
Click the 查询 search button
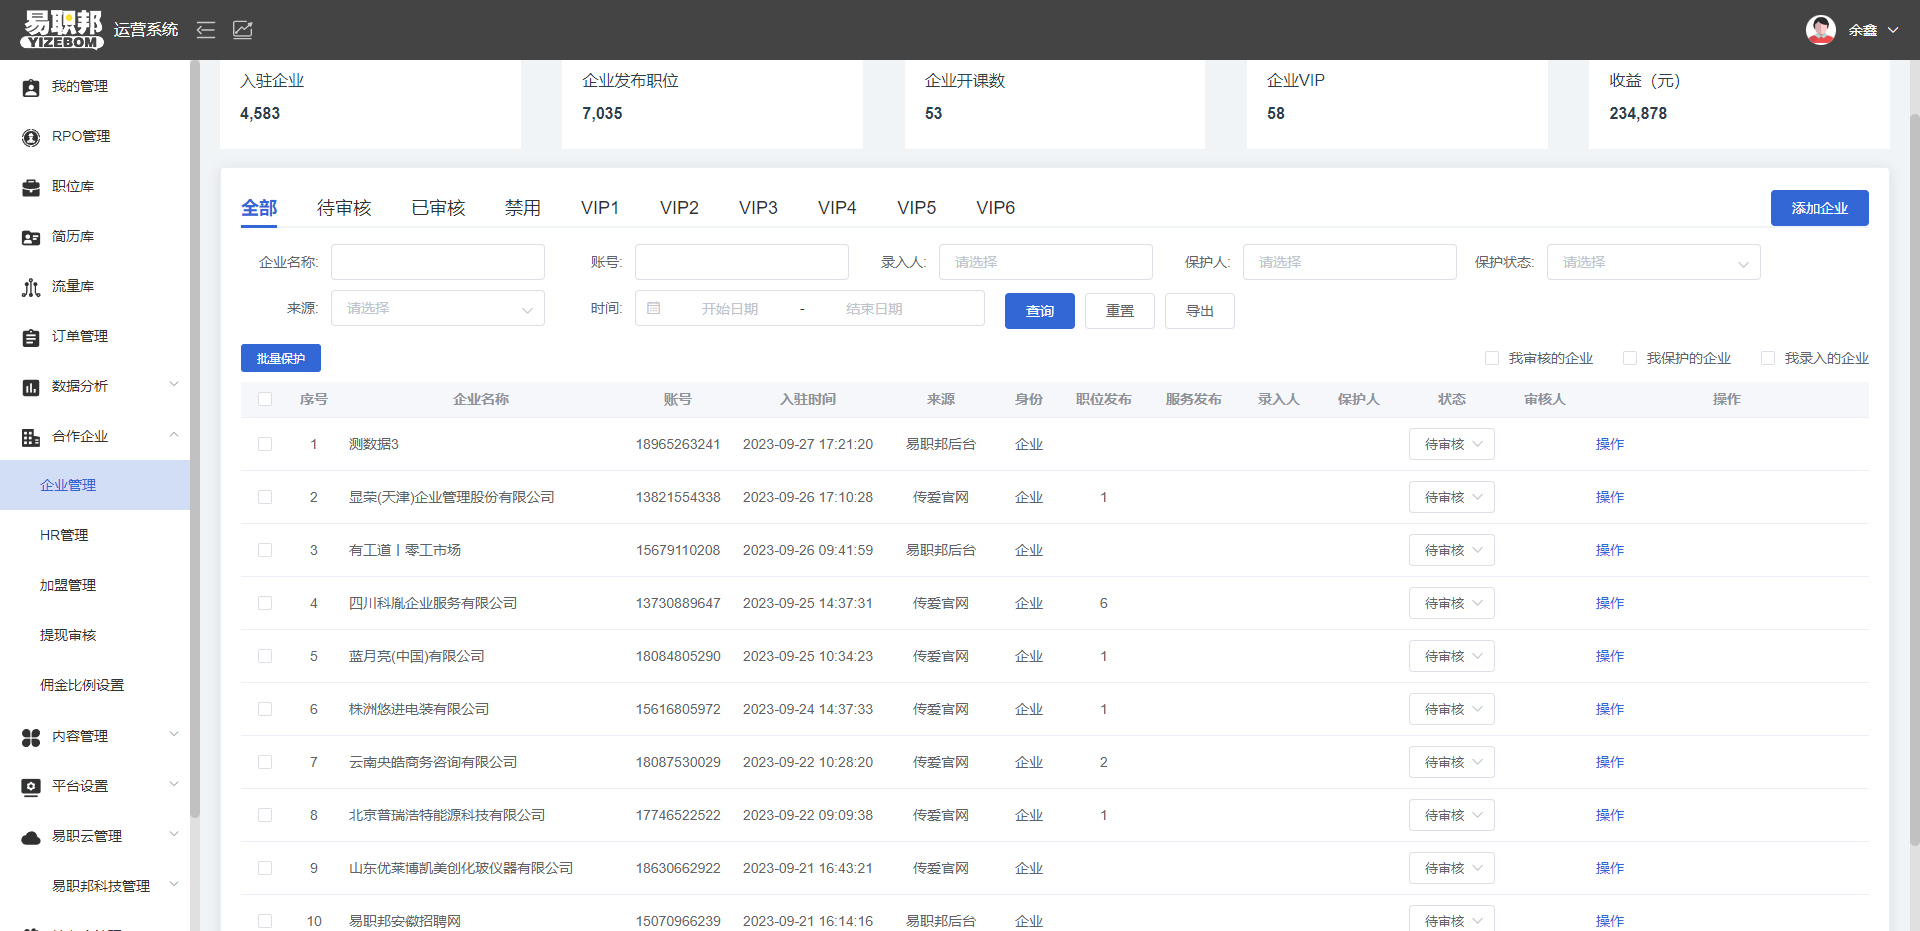pyautogui.click(x=1039, y=311)
